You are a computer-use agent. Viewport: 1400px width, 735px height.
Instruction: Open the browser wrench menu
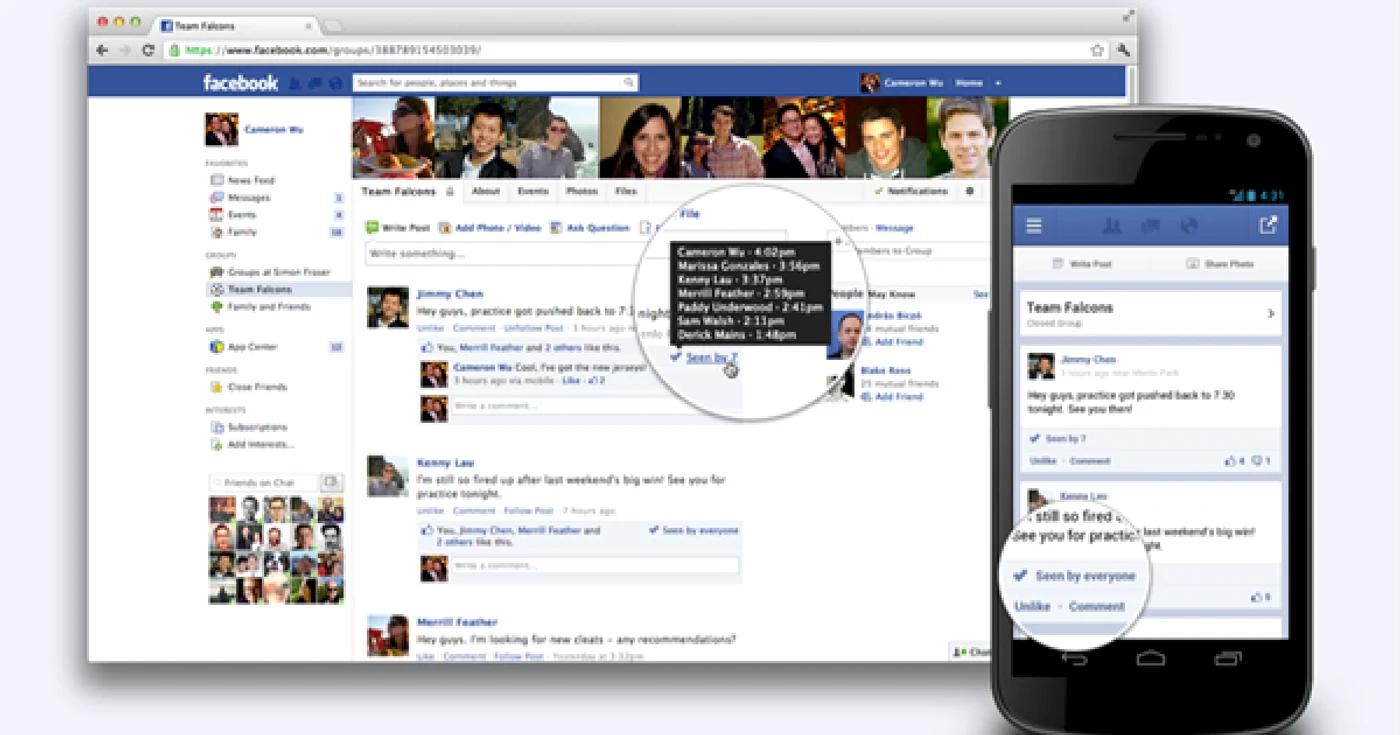click(x=1124, y=50)
